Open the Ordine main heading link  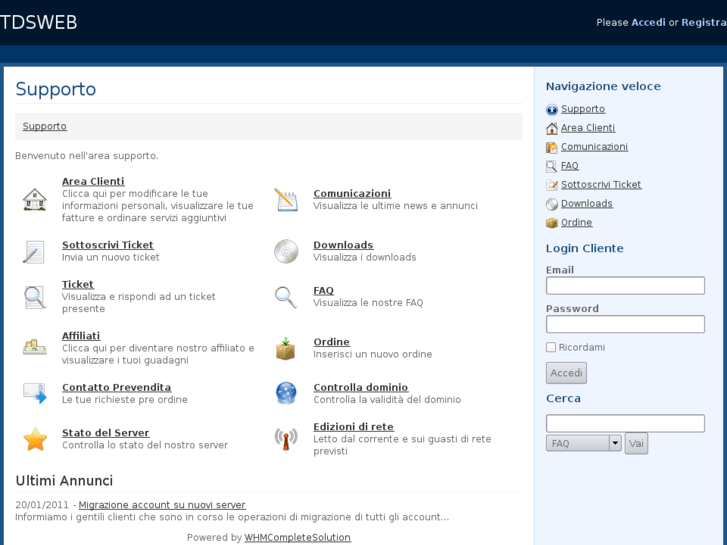click(332, 342)
